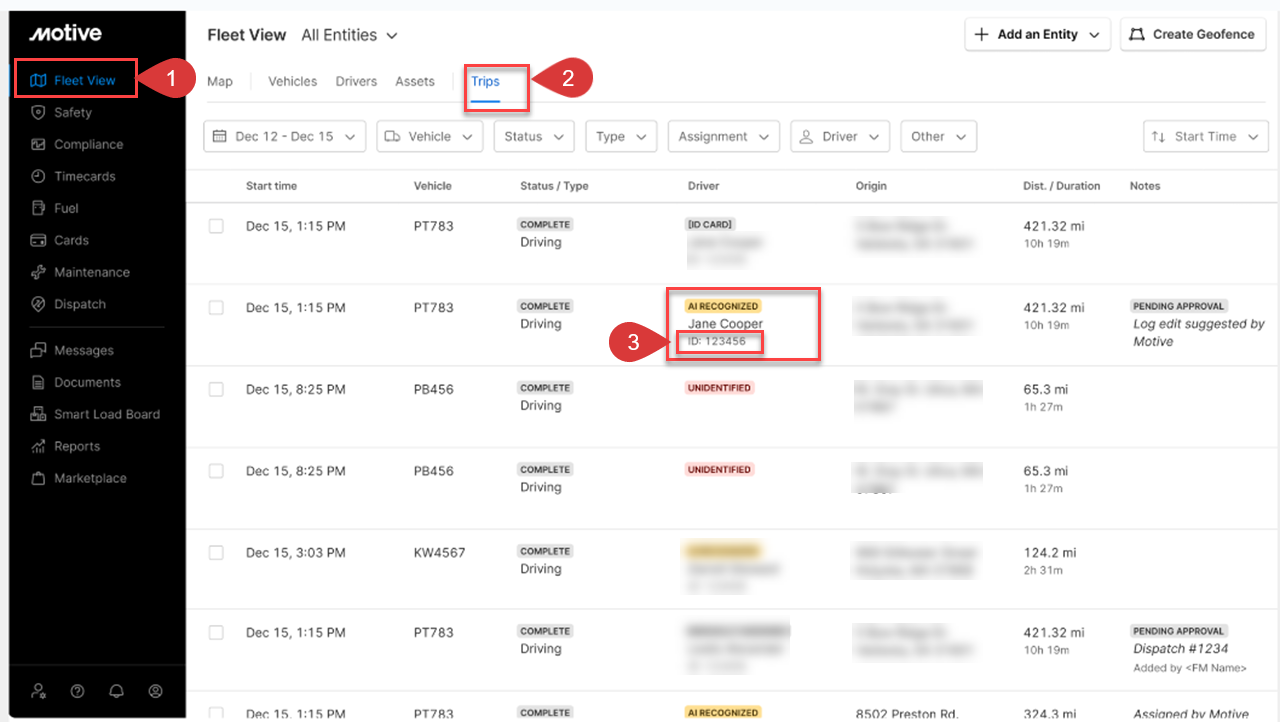Screen dimensions: 1280x722
Task: Switch to the Vehicles tab
Action: pyautogui.click(x=292, y=82)
